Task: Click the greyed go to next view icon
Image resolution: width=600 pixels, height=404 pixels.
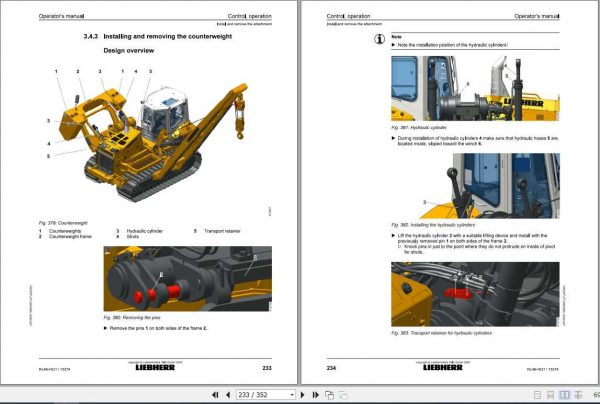Action: tap(343, 395)
